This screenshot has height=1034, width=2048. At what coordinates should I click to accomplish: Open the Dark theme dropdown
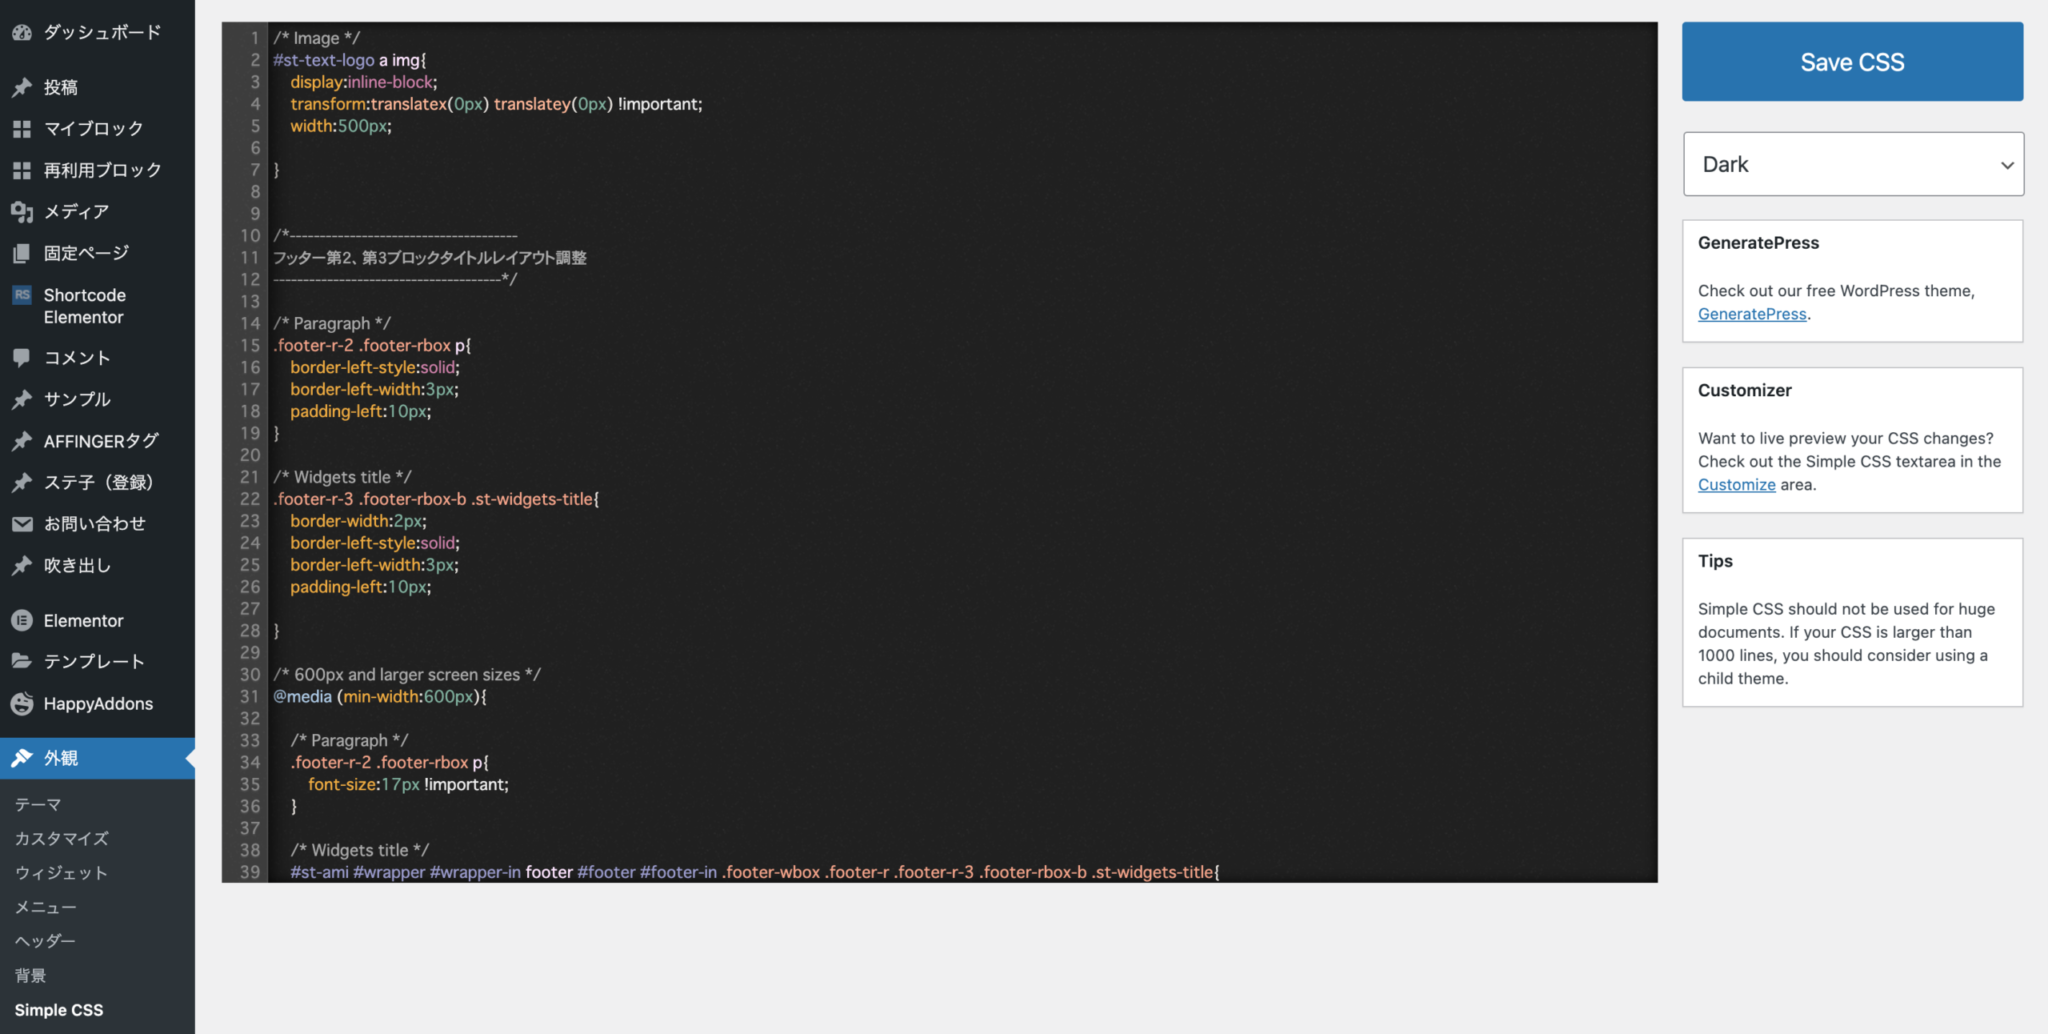tap(1853, 164)
